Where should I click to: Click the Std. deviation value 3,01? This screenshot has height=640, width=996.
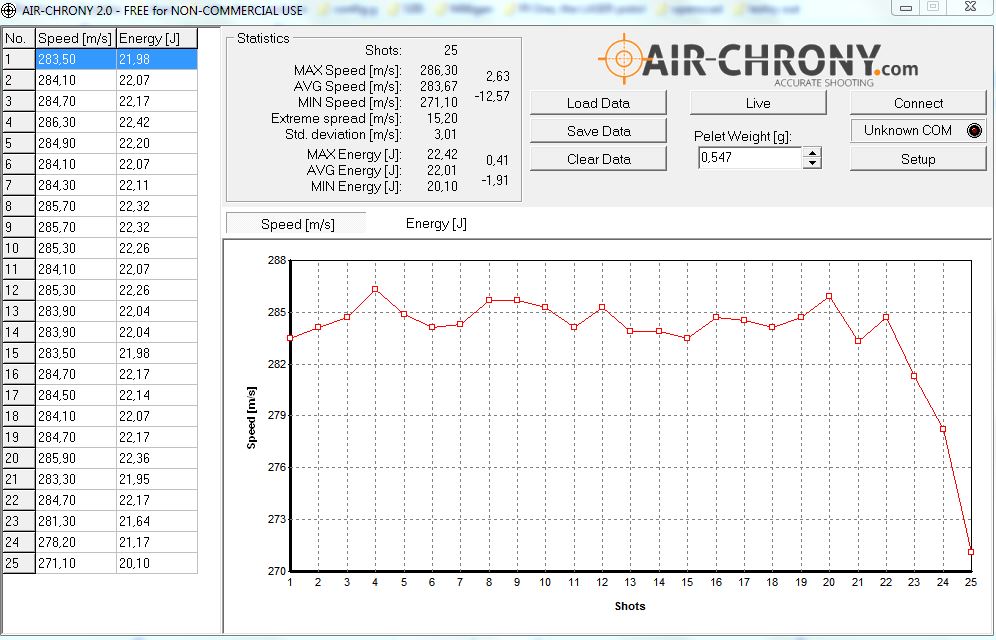446,134
